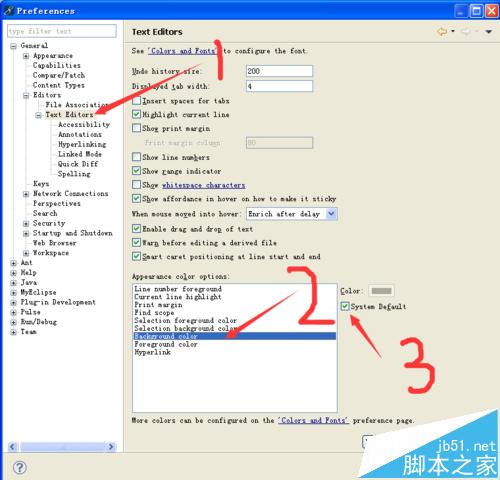Image resolution: width=500 pixels, height=480 pixels.
Task: Open the 'Colors and Fonts' link at top
Action: coord(183,51)
